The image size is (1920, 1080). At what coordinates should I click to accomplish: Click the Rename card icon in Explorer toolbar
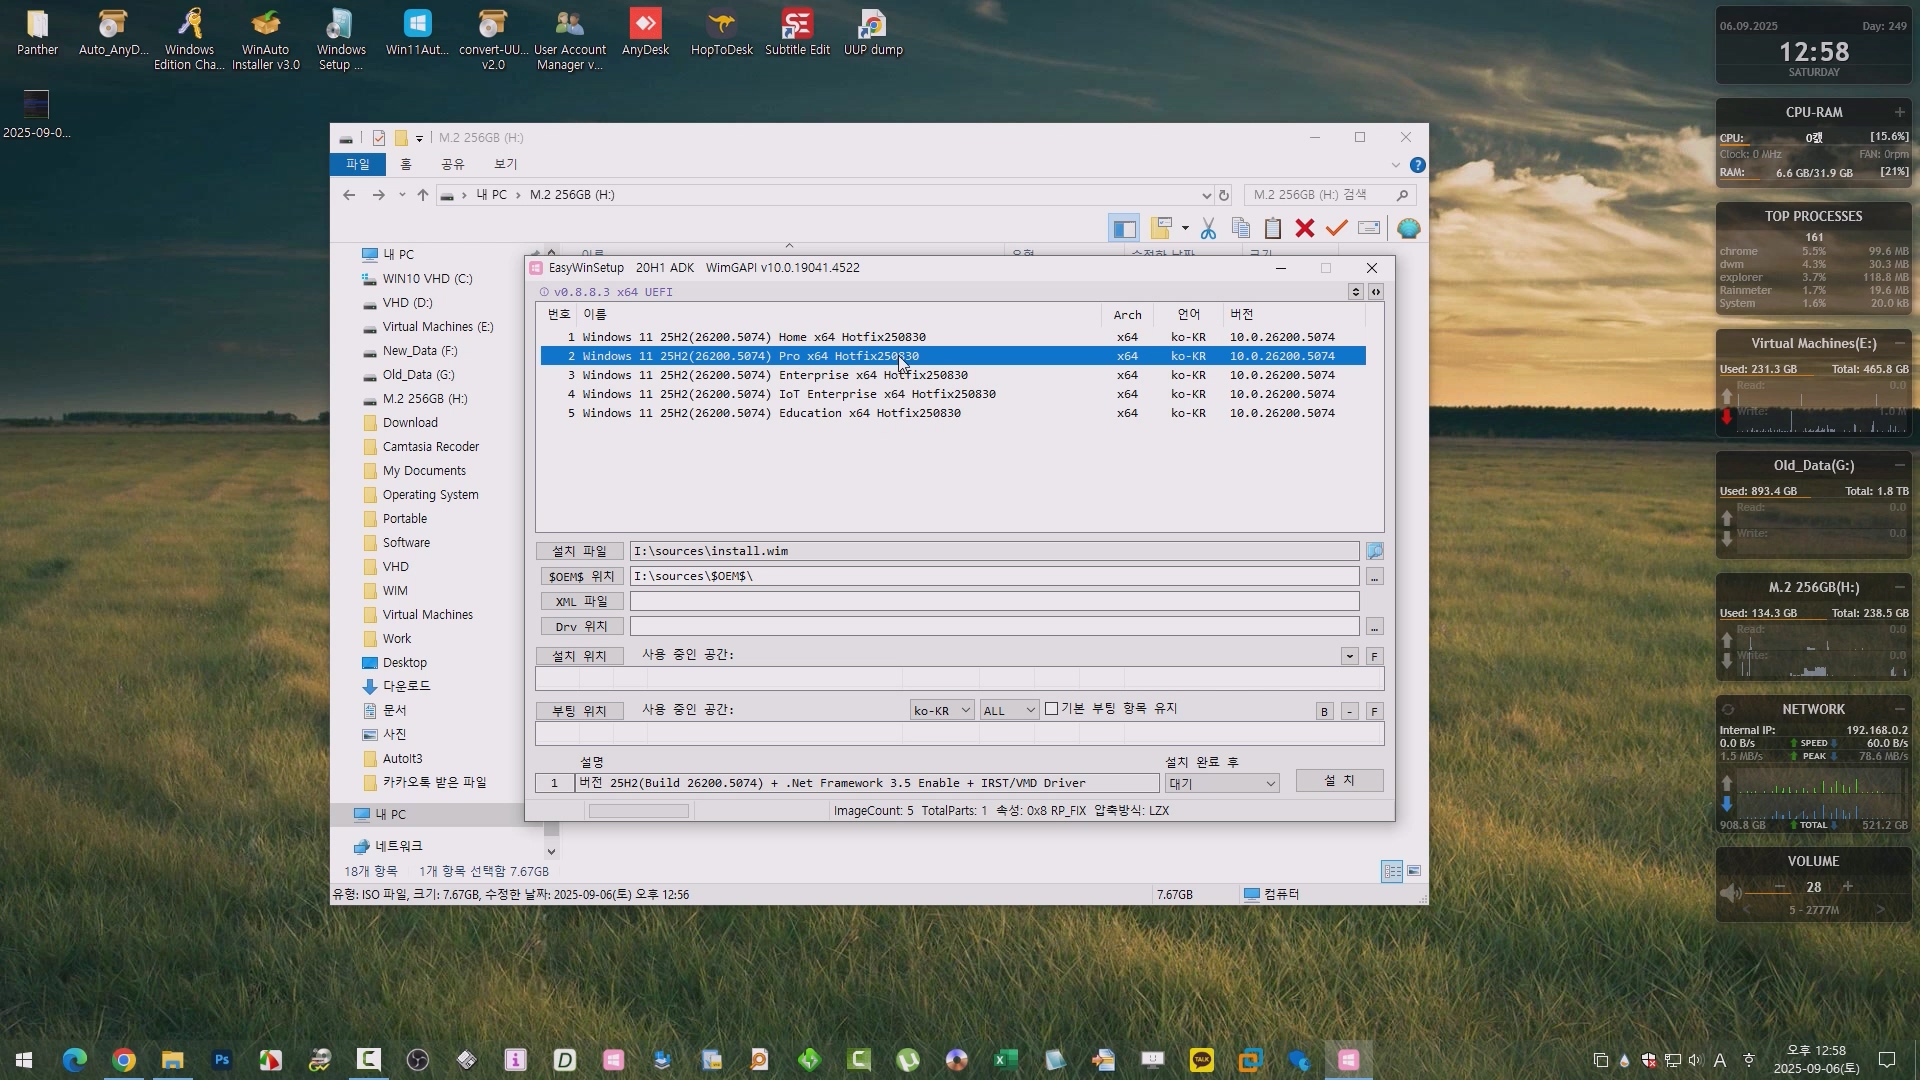coord(1369,229)
